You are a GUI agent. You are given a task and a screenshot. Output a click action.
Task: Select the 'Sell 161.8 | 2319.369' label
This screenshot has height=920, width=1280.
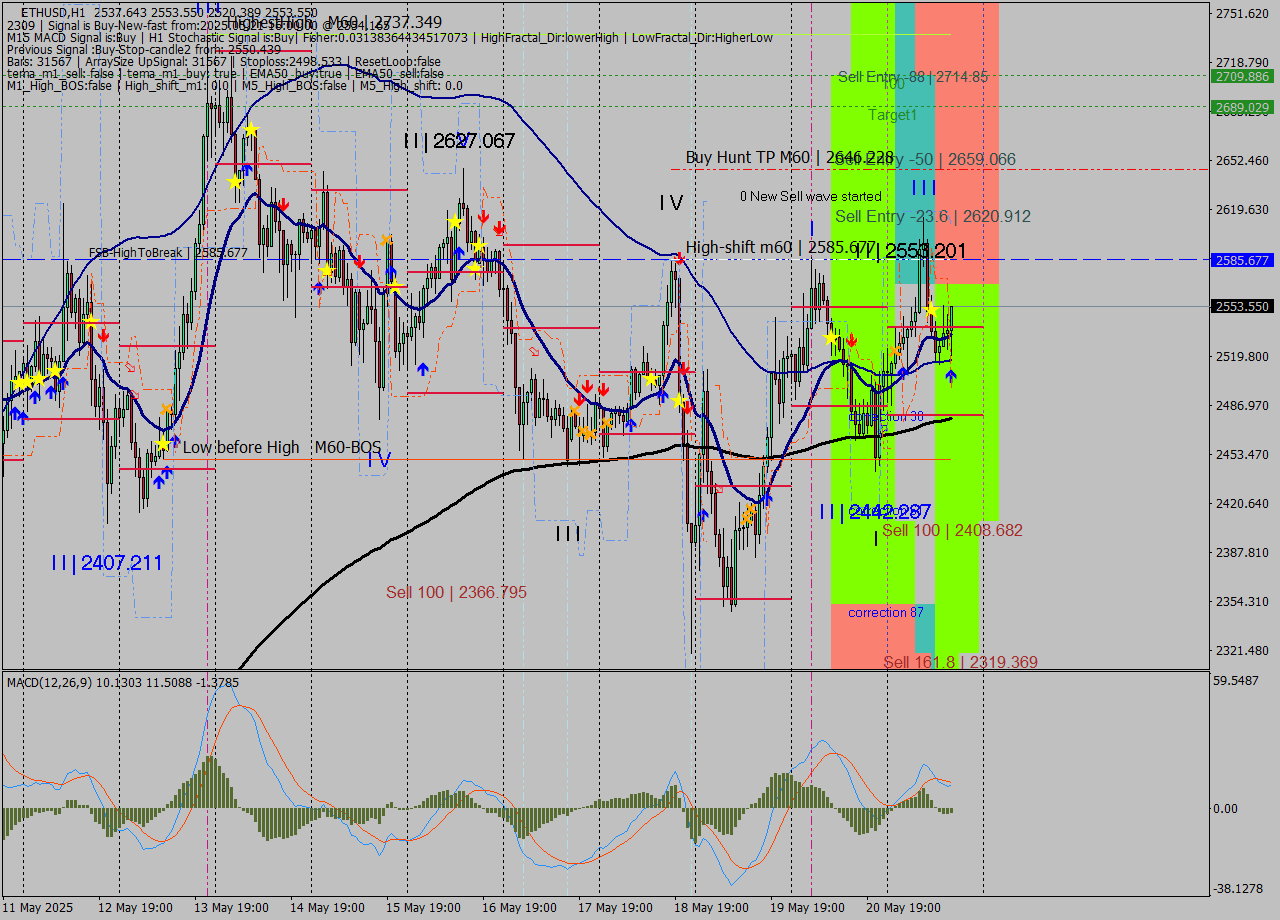click(x=959, y=662)
